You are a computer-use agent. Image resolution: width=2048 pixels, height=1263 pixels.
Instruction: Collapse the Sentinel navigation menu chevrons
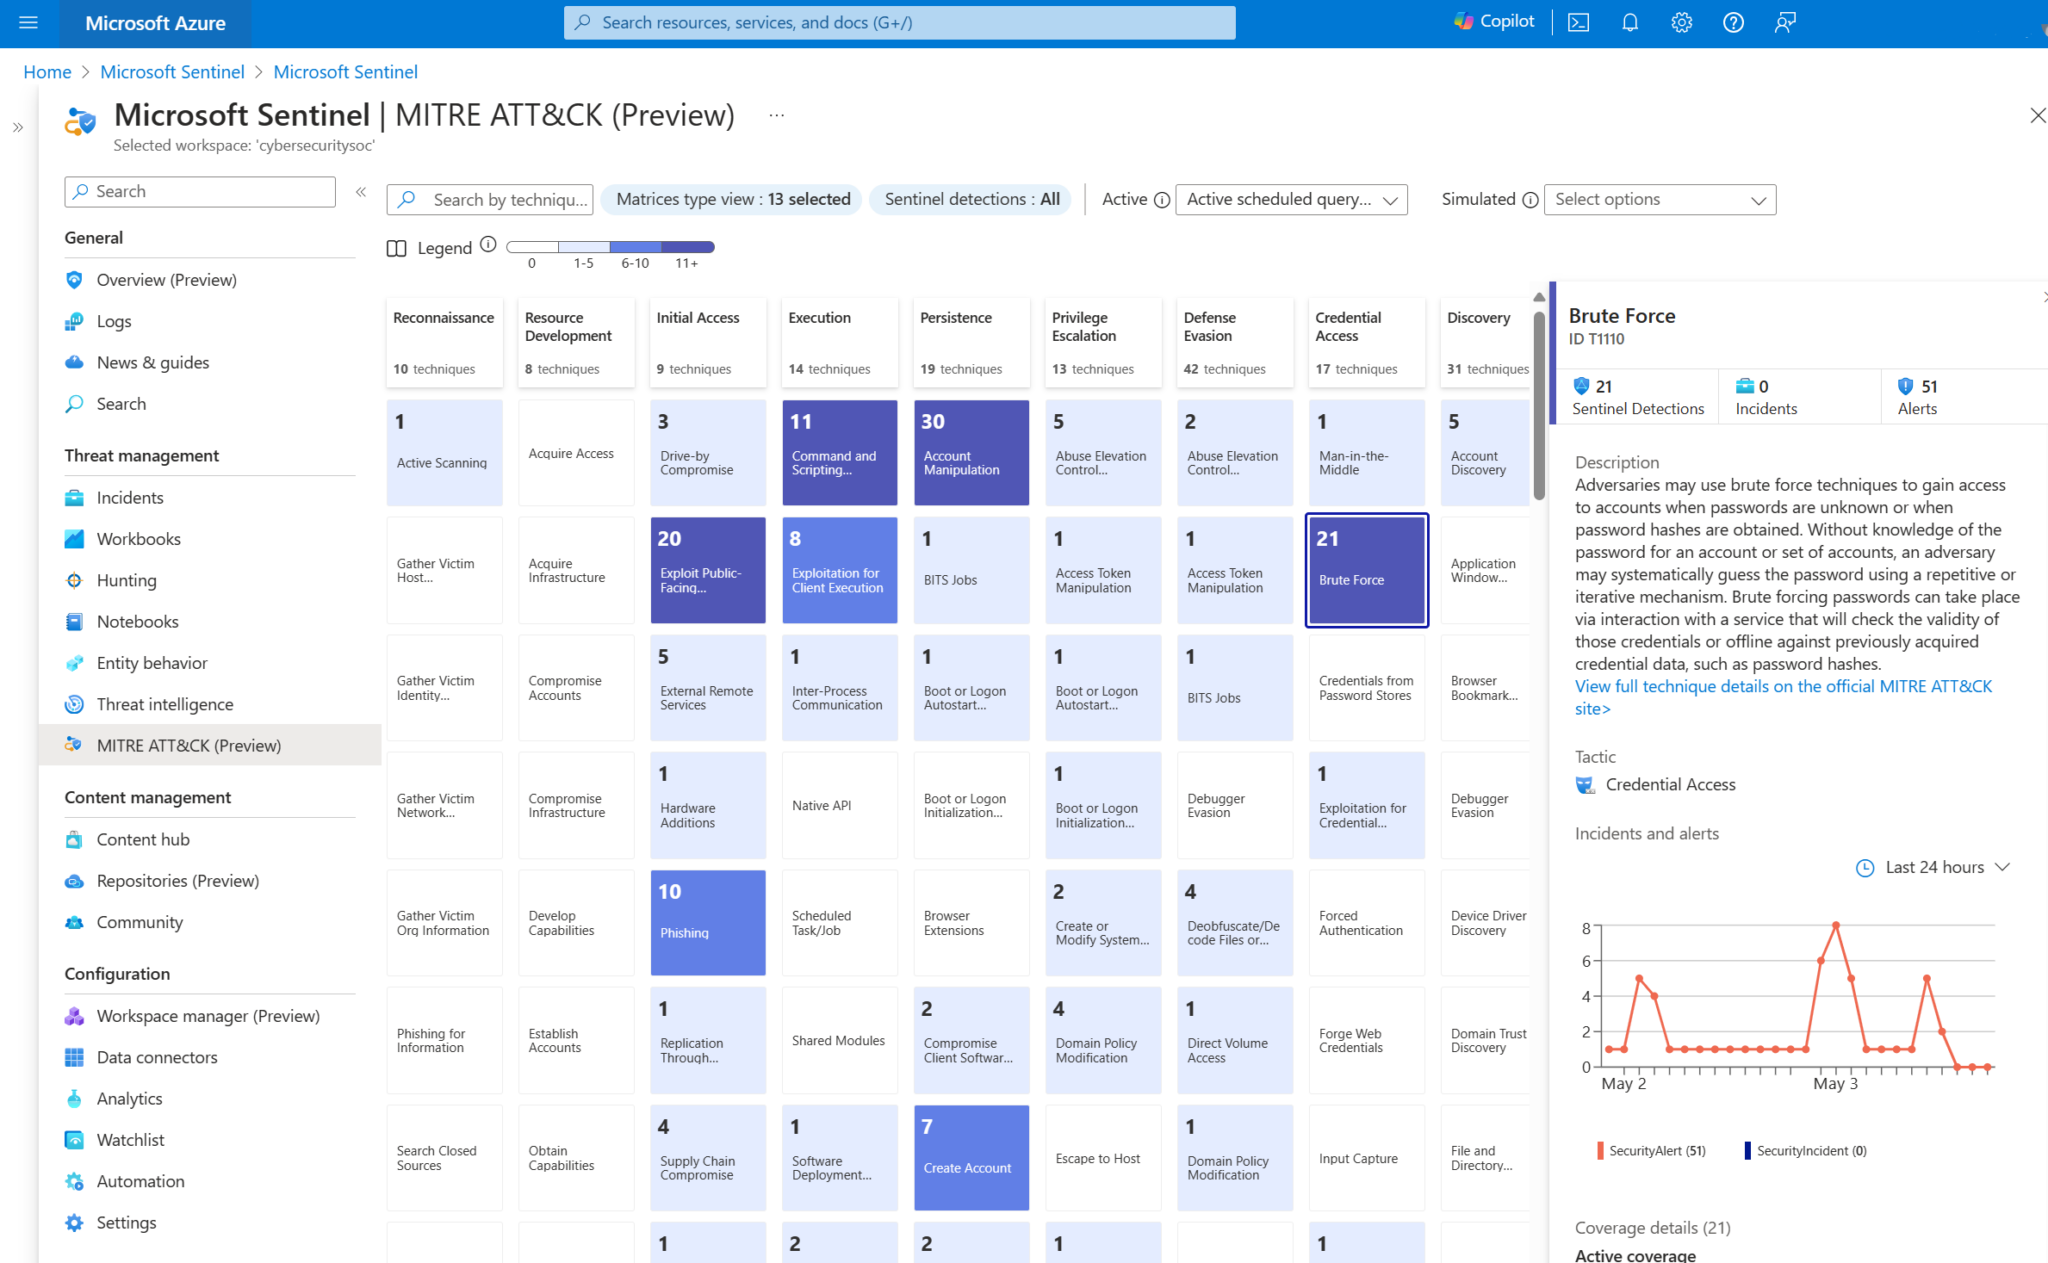(x=361, y=191)
